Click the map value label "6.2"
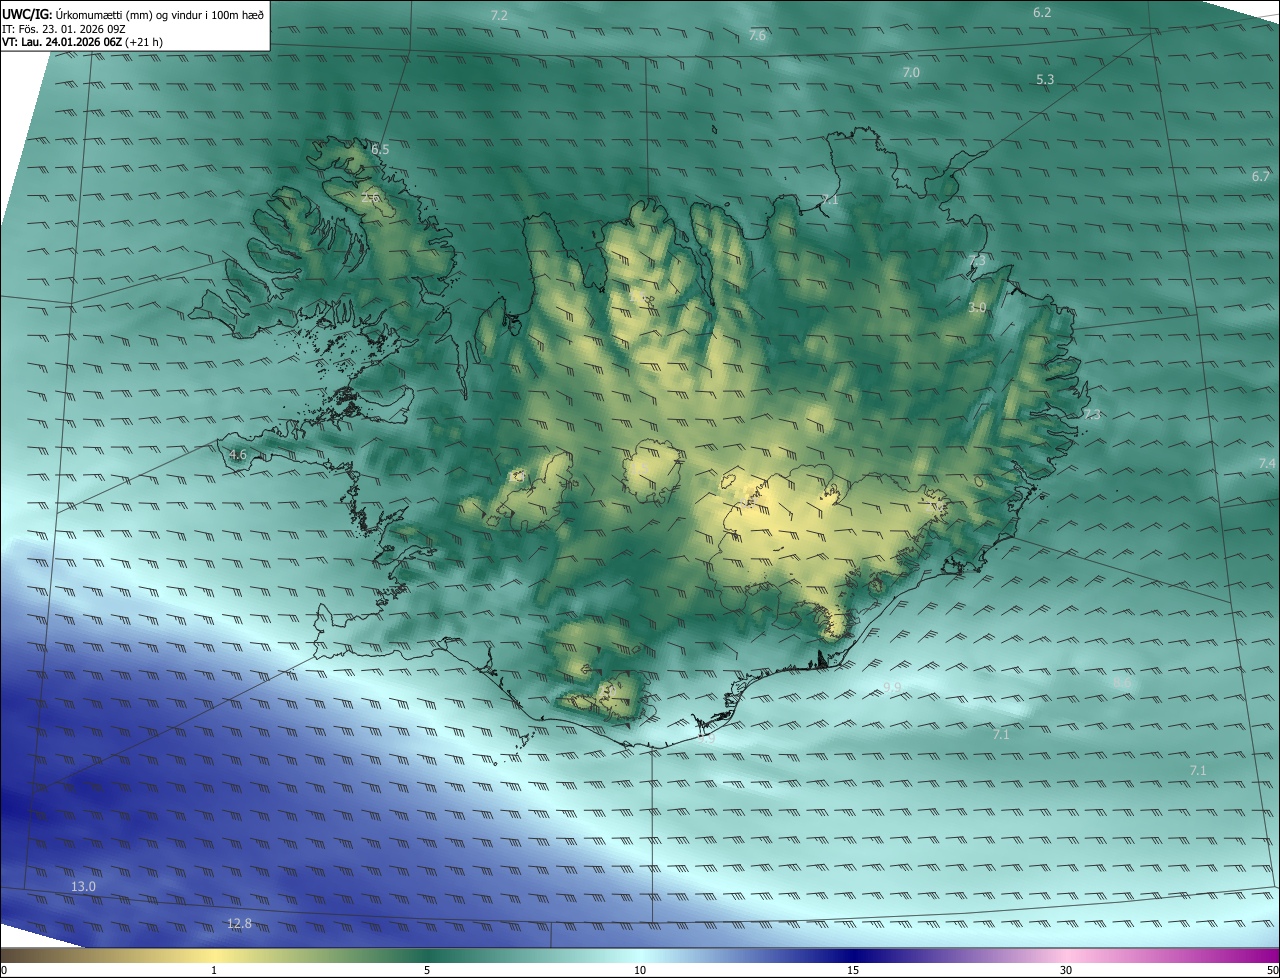This screenshot has height=978, width=1280. click(x=1042, y=12)
